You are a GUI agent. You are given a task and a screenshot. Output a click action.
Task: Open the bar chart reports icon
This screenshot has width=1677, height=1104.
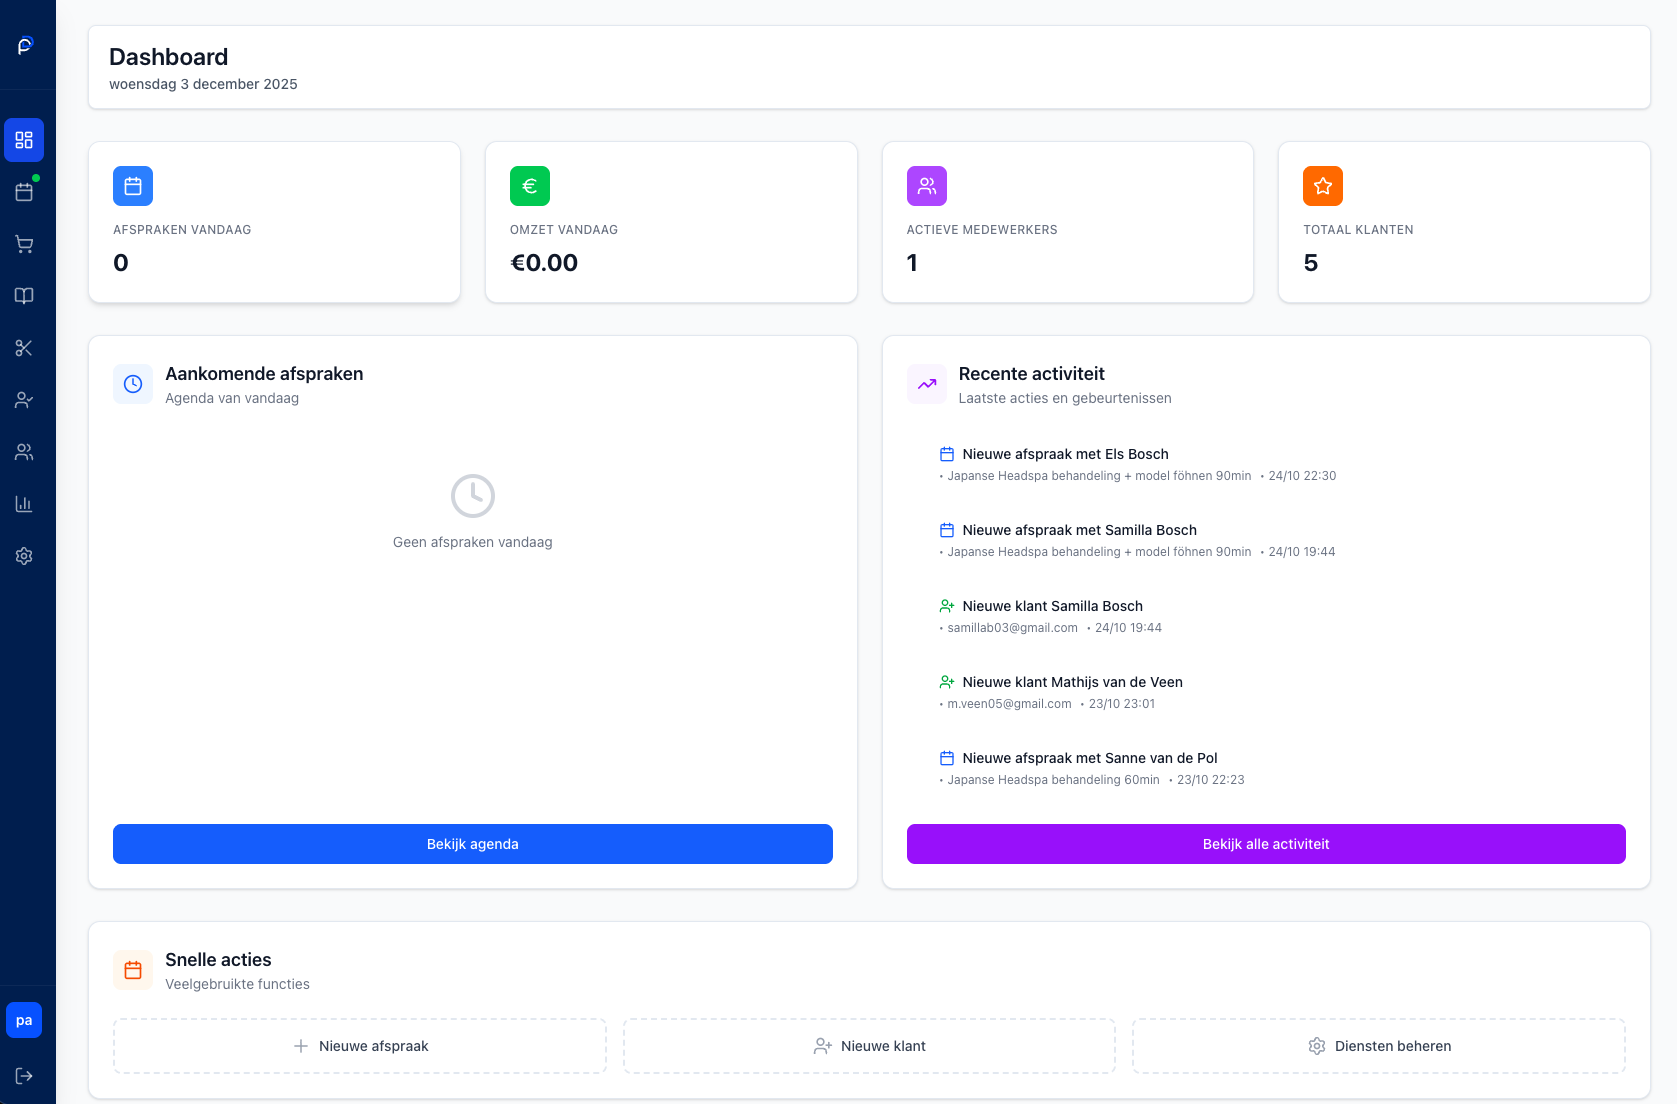click(x=24, y=504)
